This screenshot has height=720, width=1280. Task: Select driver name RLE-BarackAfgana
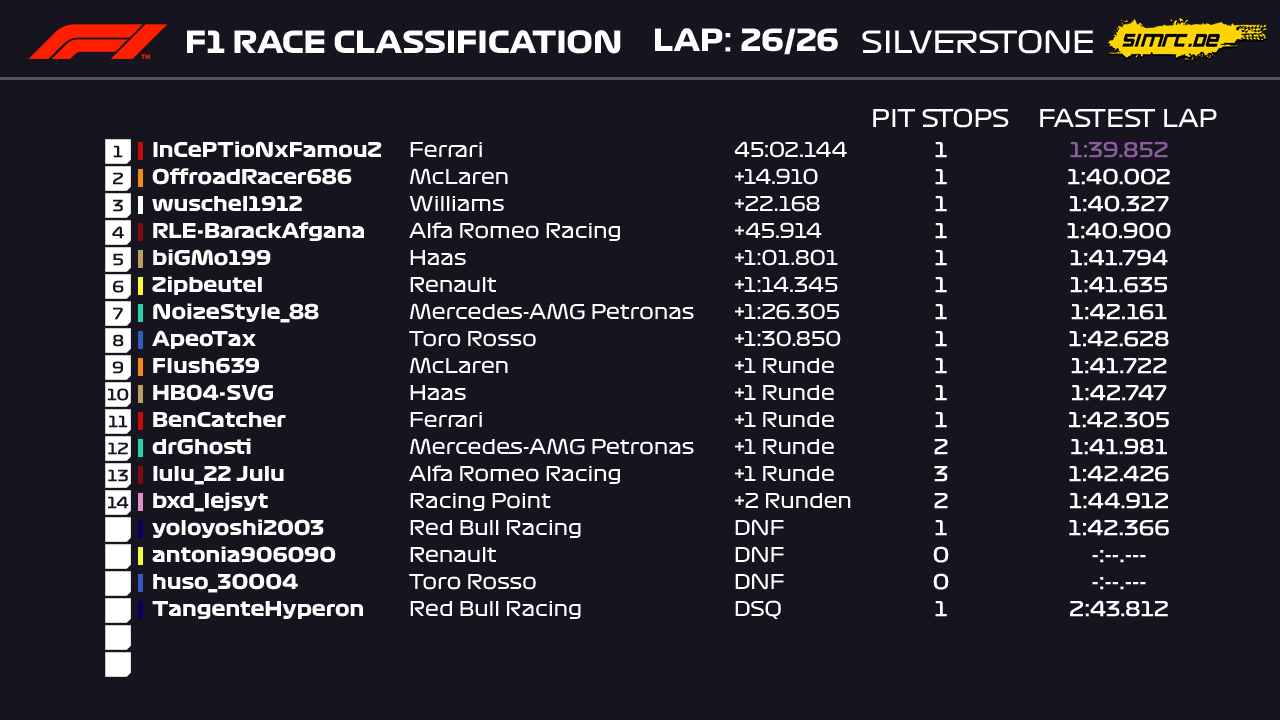pyautogui.click(x=258, y=232)
